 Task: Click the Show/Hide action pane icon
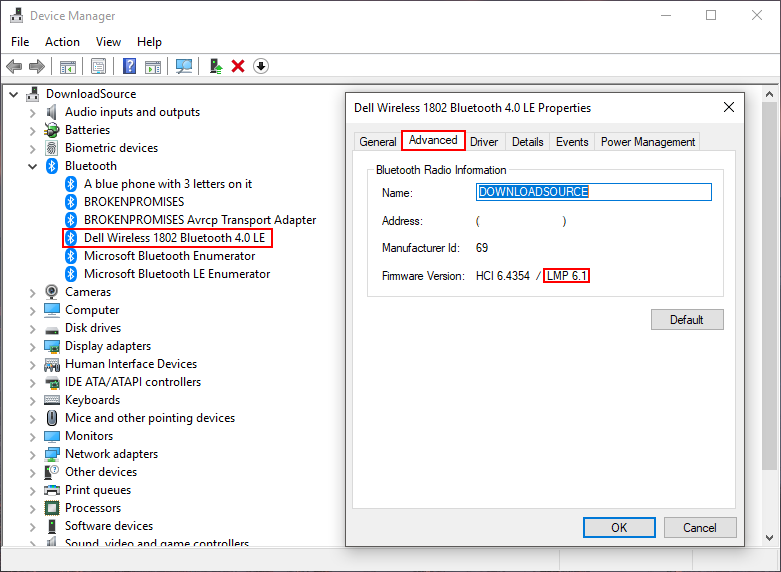[x=153, y=66]
